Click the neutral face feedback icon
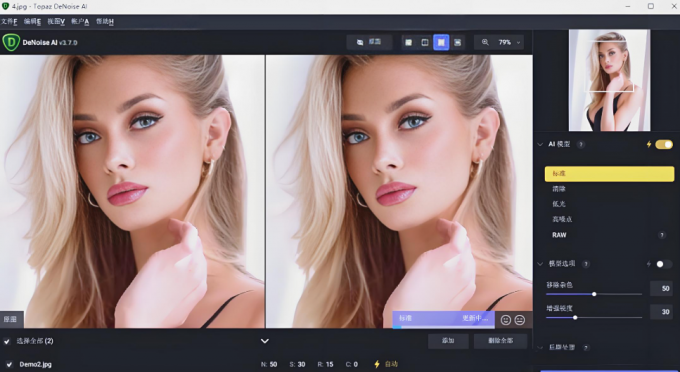The image size is (680, 372). click(520, 320)
